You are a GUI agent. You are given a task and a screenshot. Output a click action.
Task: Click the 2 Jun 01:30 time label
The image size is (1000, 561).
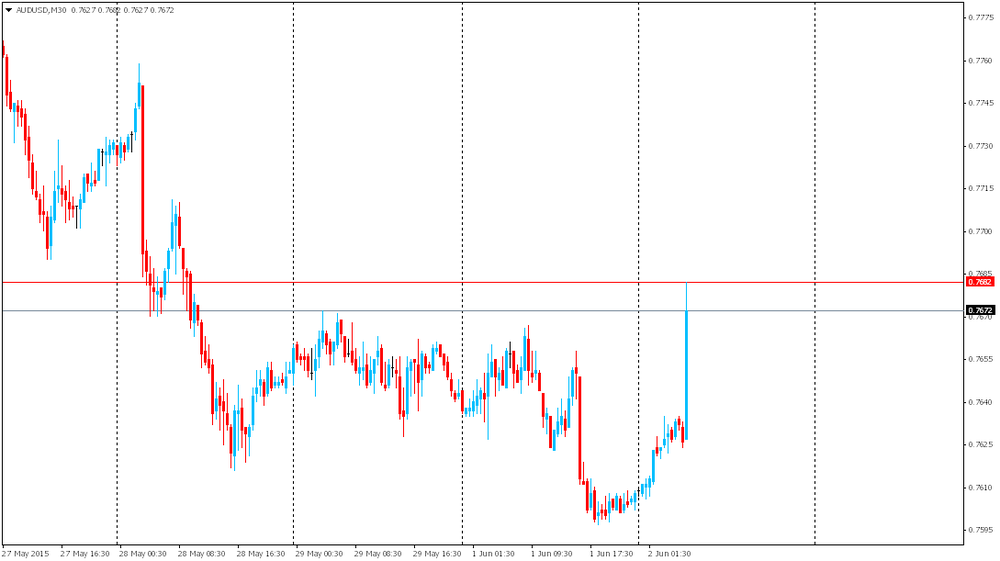pos(670,553)
